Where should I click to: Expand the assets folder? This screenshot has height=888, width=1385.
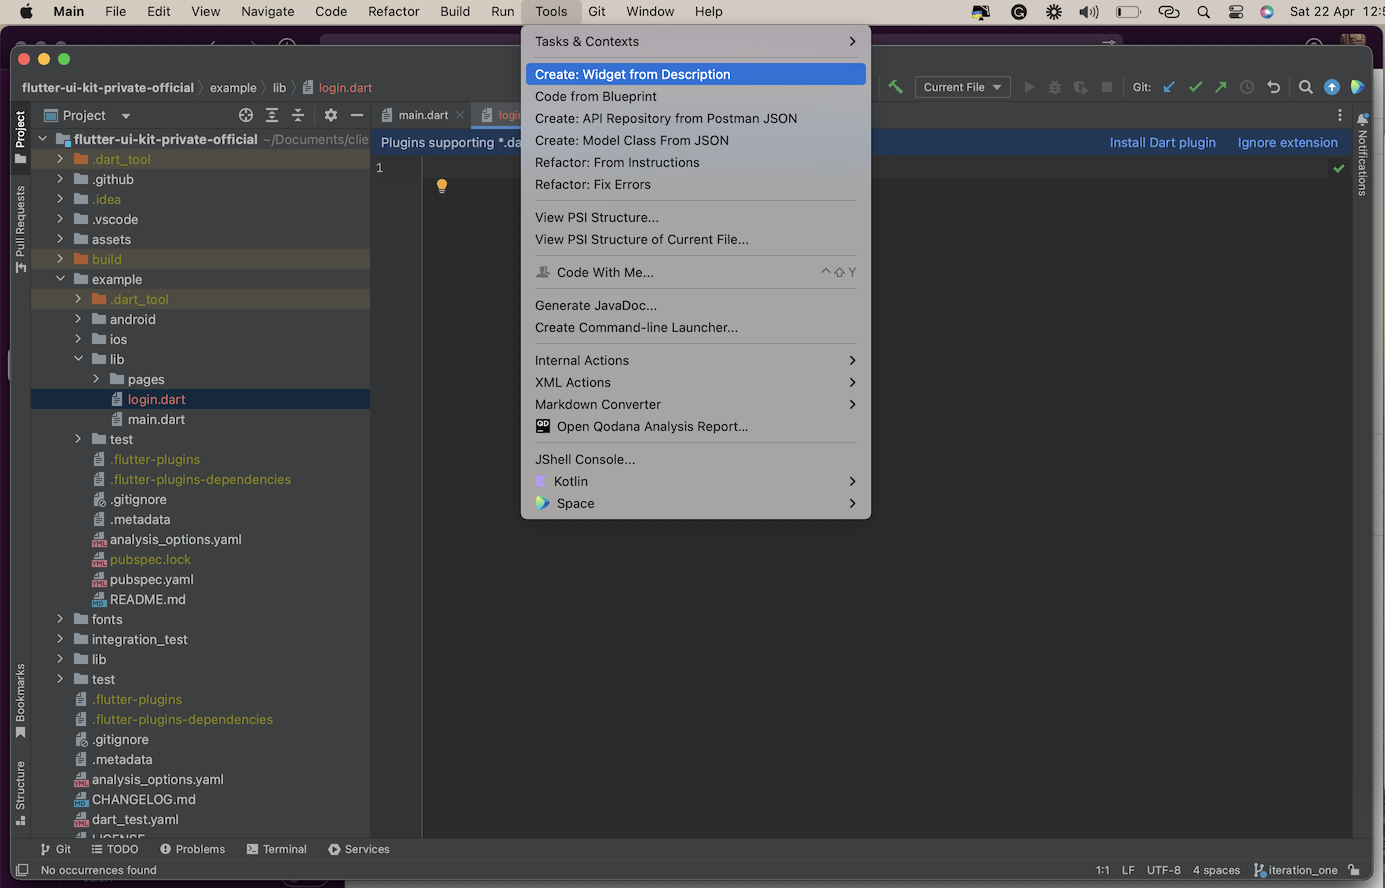pyautogui.click(x=61, y=239)
